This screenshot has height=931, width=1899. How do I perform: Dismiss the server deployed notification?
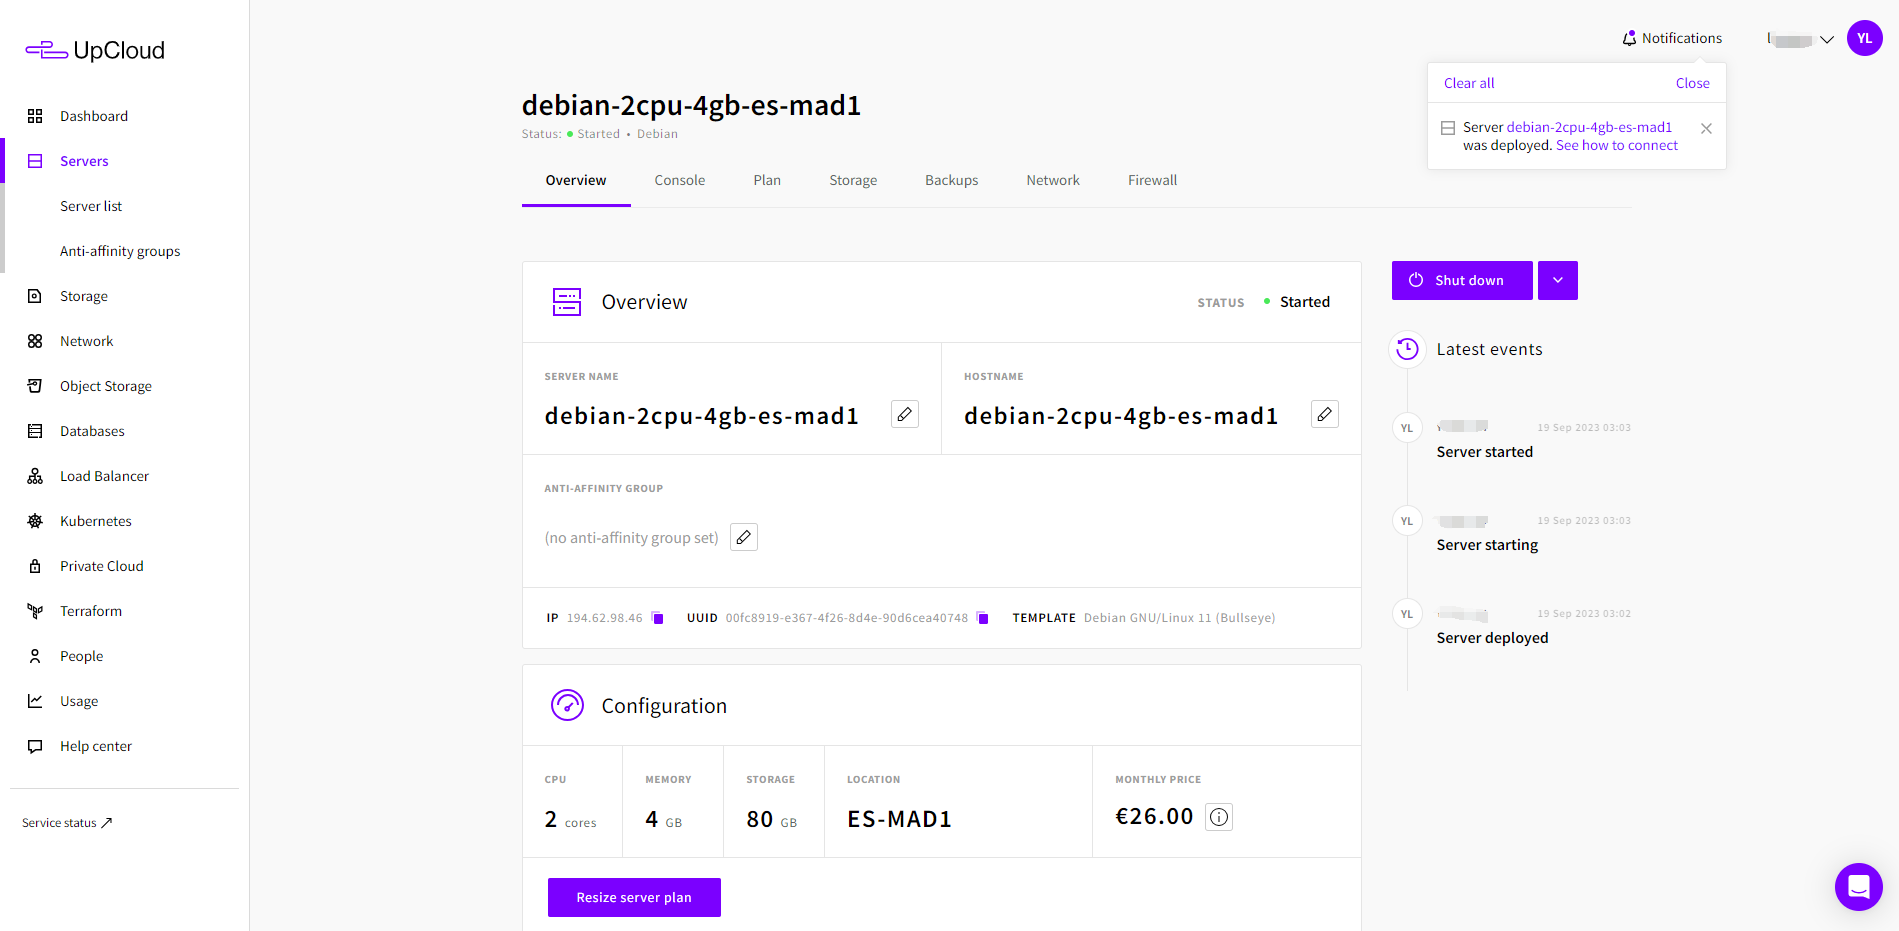[1707, 128]
